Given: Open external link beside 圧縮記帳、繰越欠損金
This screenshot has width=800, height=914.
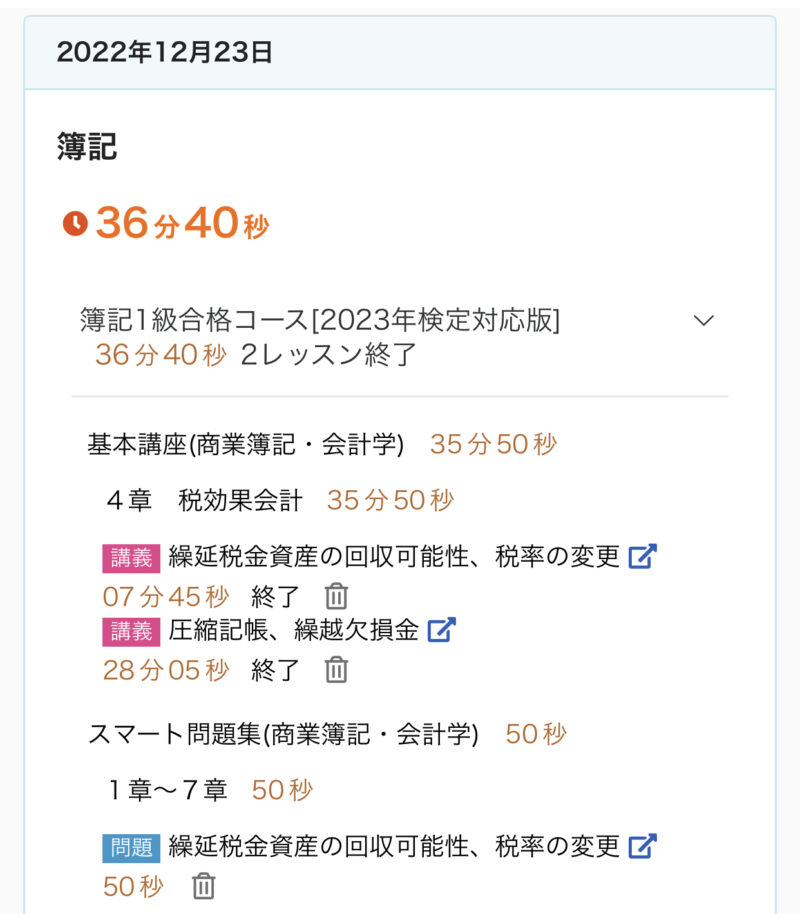Looking at the screenshot, I should pyautogui.click(x=441, y=630).
